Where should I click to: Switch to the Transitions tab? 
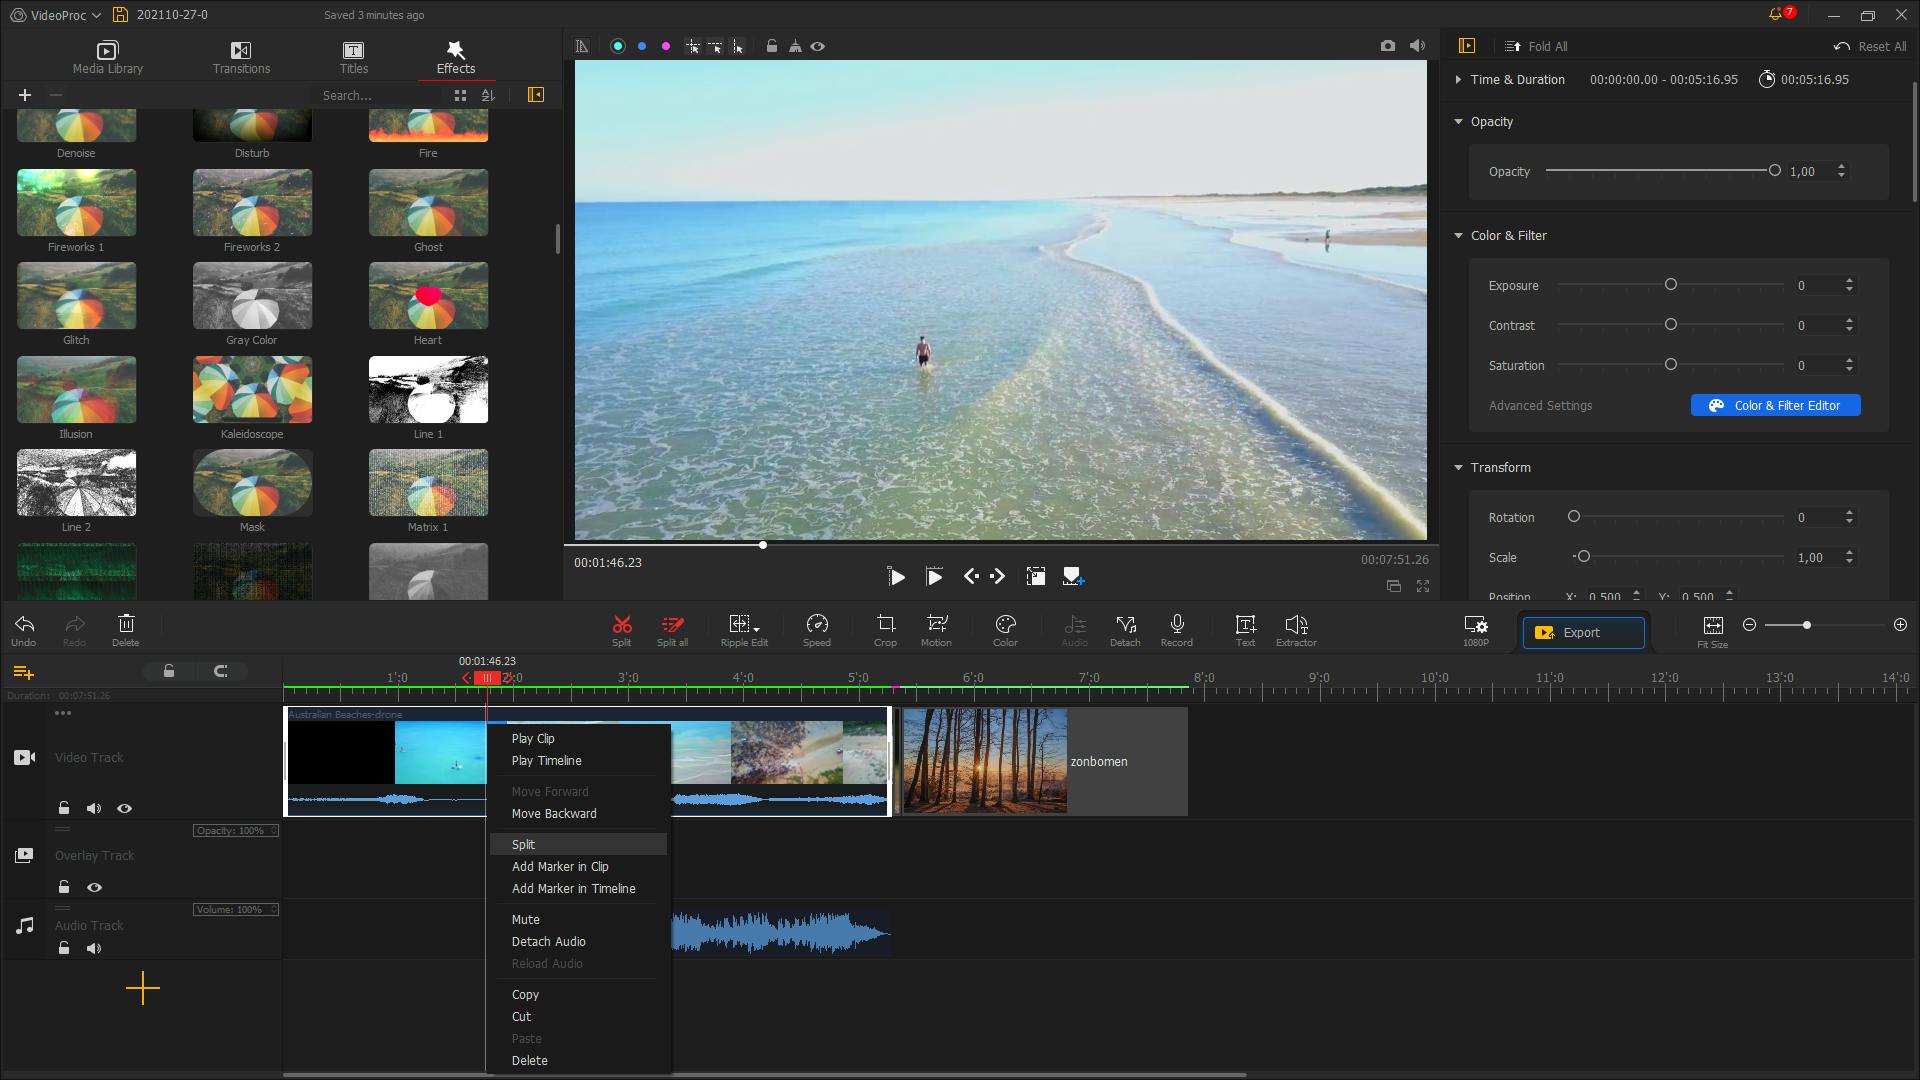tap(241, 57)
